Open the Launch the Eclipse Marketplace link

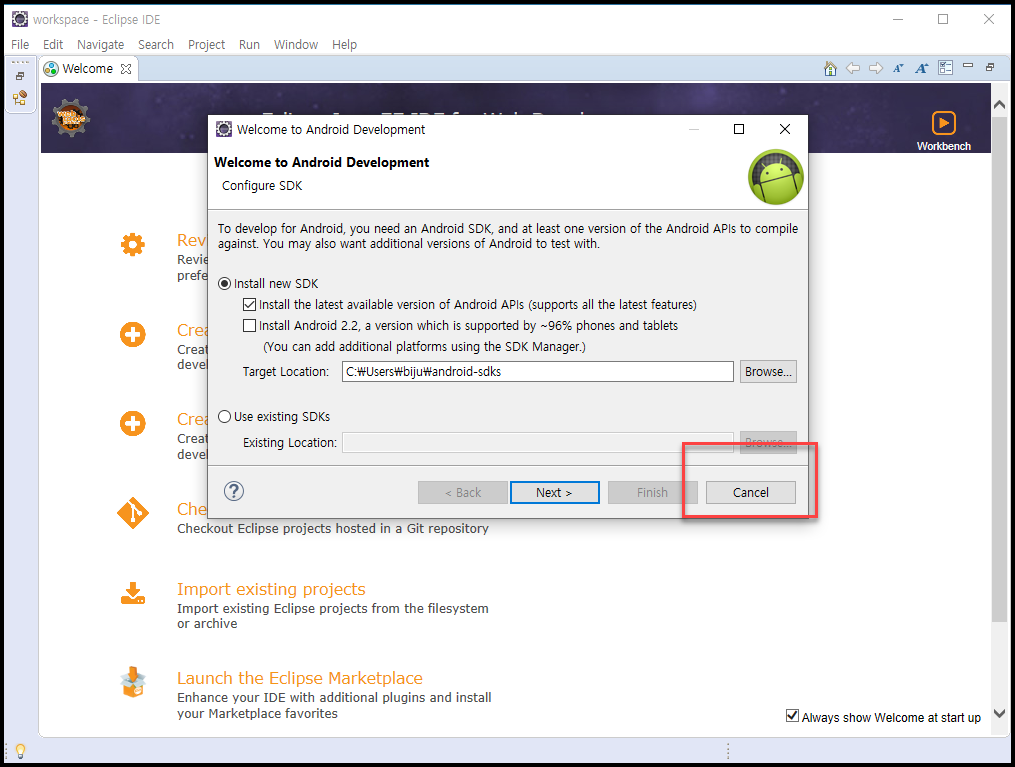300,678
